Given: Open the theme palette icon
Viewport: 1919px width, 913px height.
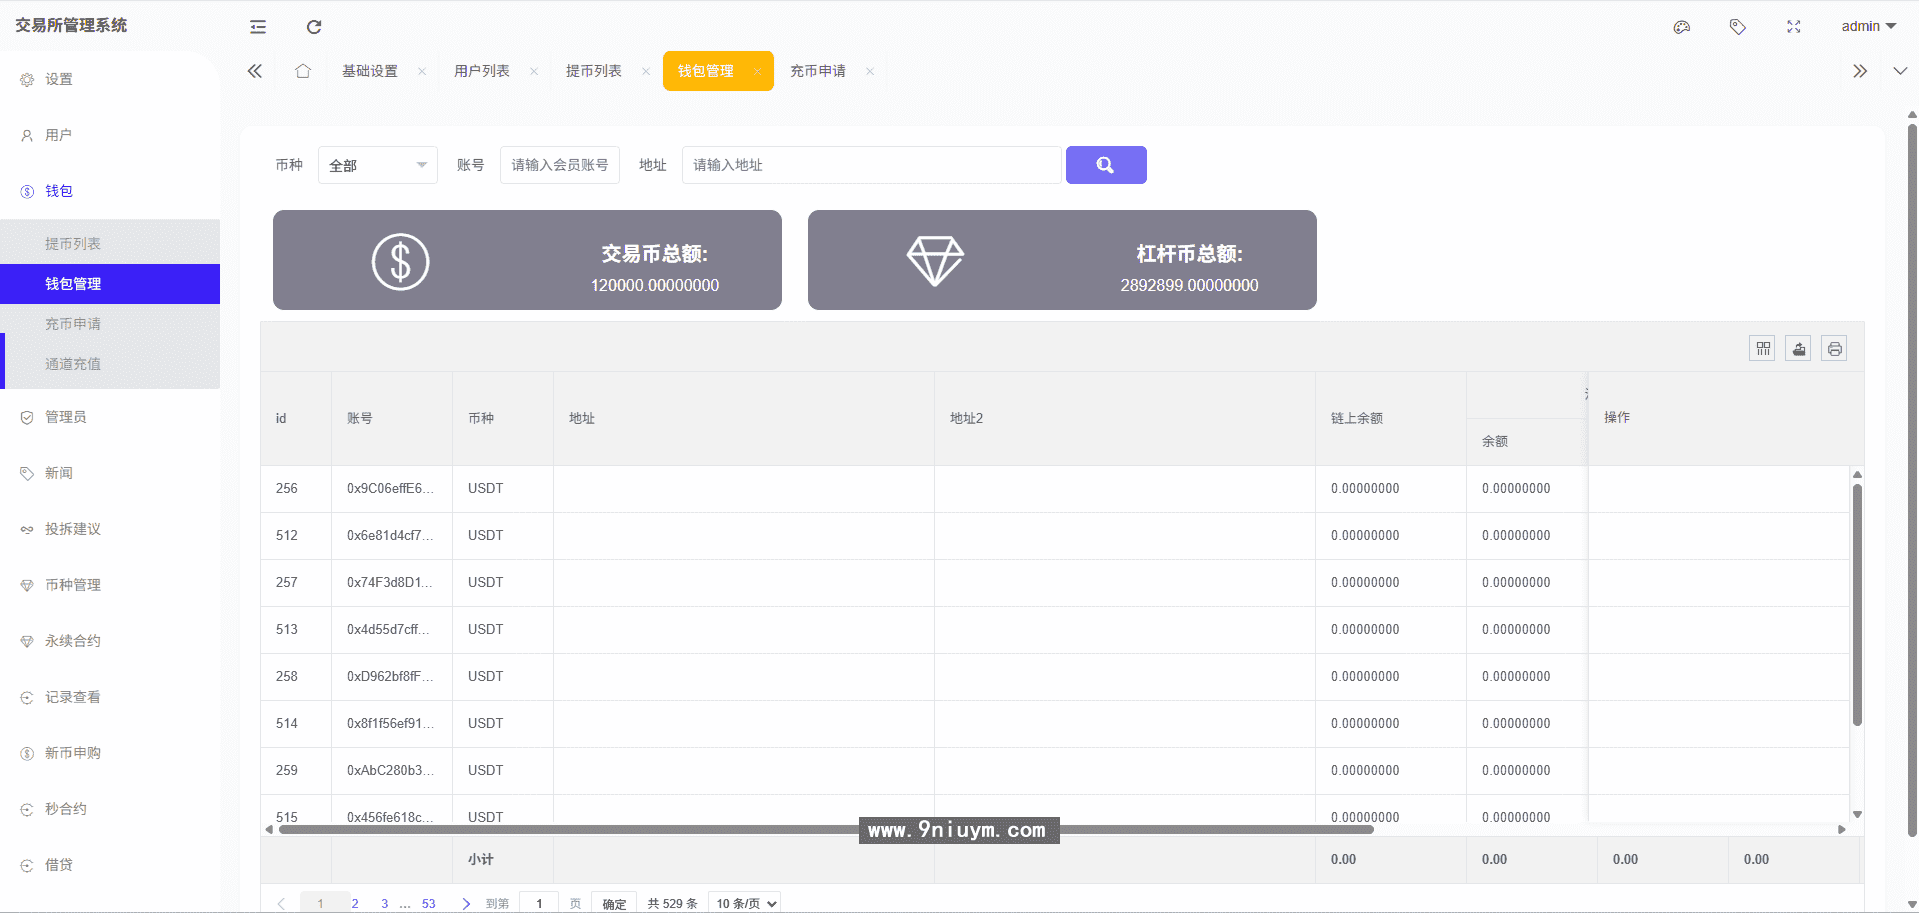Looking at the screenshot, I should pos(1681,27).
